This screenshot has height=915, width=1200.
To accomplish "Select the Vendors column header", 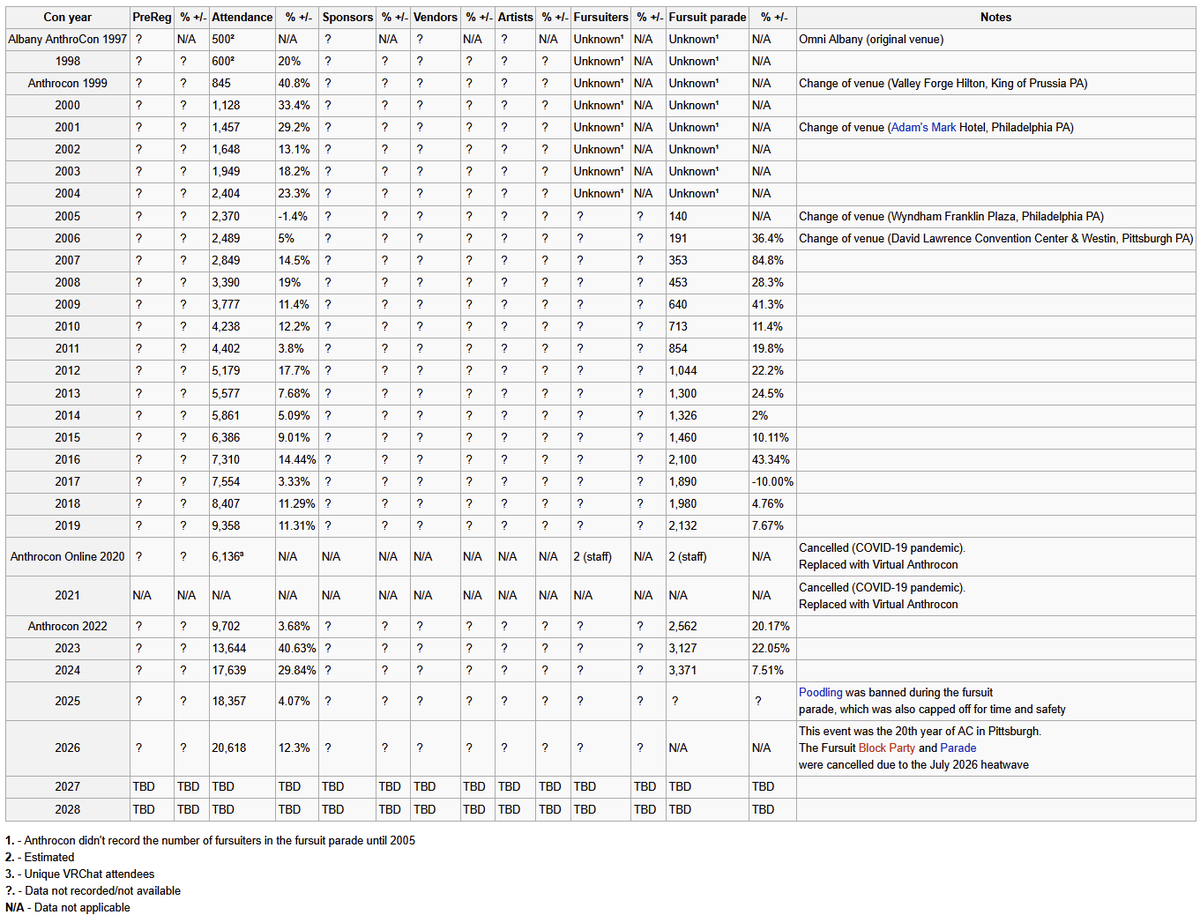I will [x=436, y=18].
